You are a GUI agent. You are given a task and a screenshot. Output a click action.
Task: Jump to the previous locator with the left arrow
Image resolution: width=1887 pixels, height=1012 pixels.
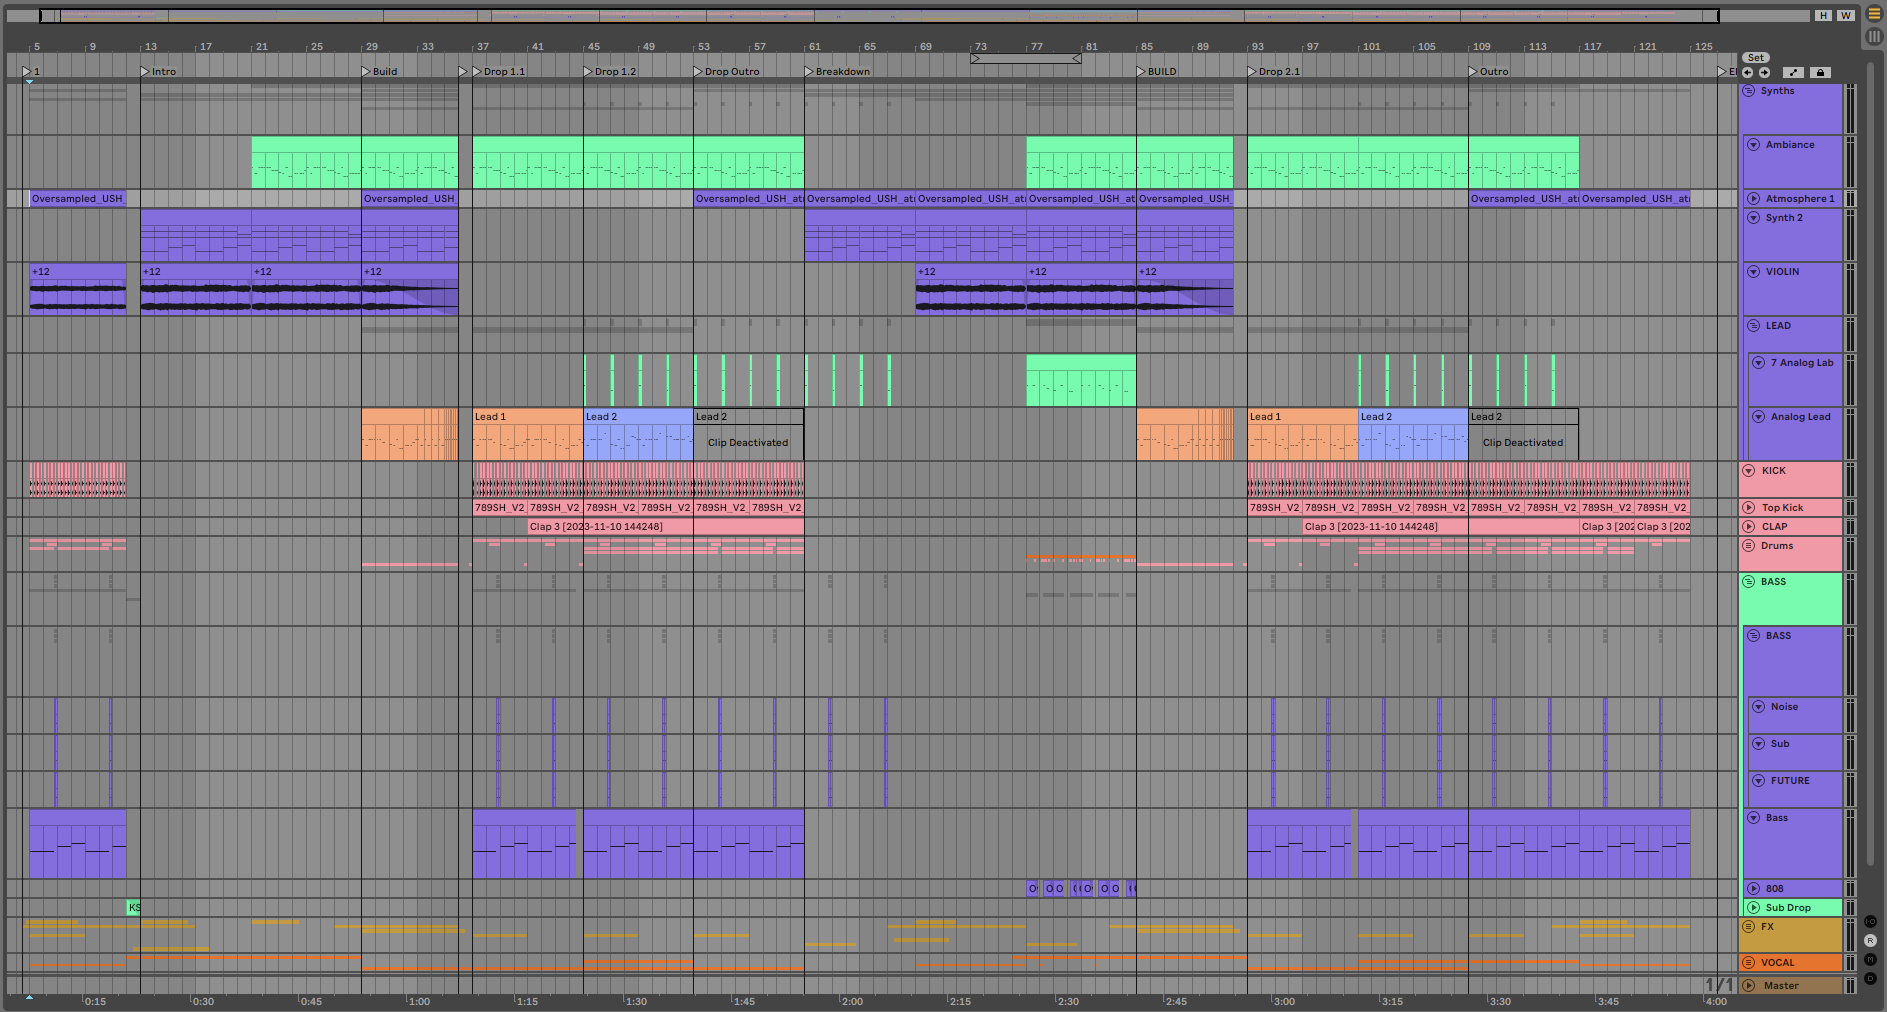point(1747,72)
